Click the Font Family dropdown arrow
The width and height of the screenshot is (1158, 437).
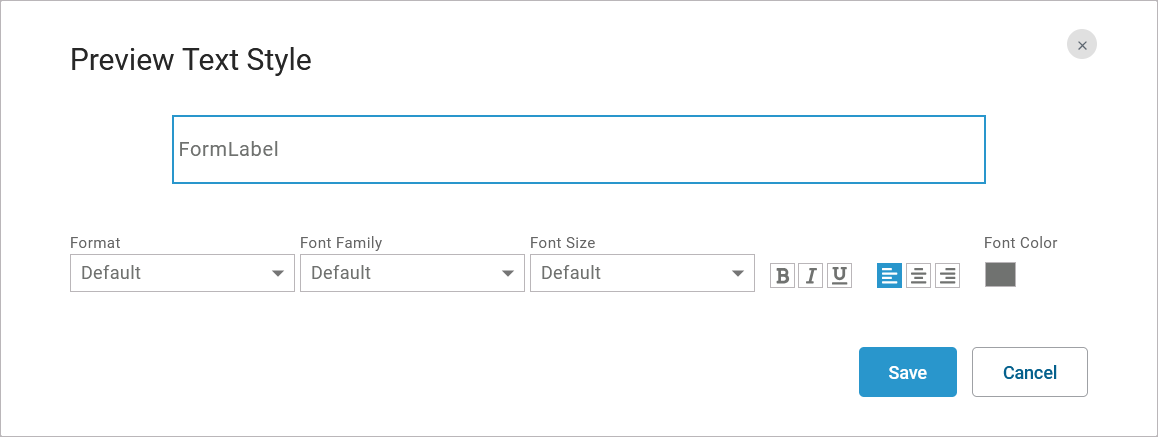point(508,273)
